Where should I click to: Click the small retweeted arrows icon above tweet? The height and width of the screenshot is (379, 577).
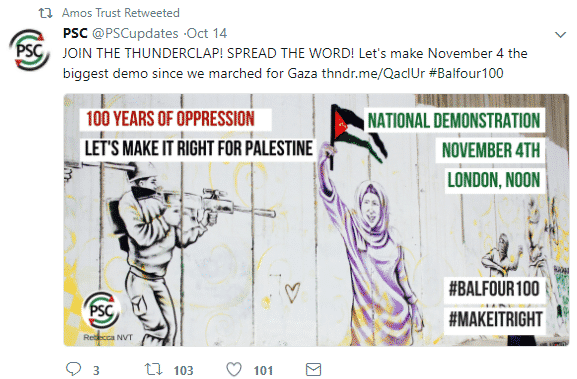(x=46, y=14)
